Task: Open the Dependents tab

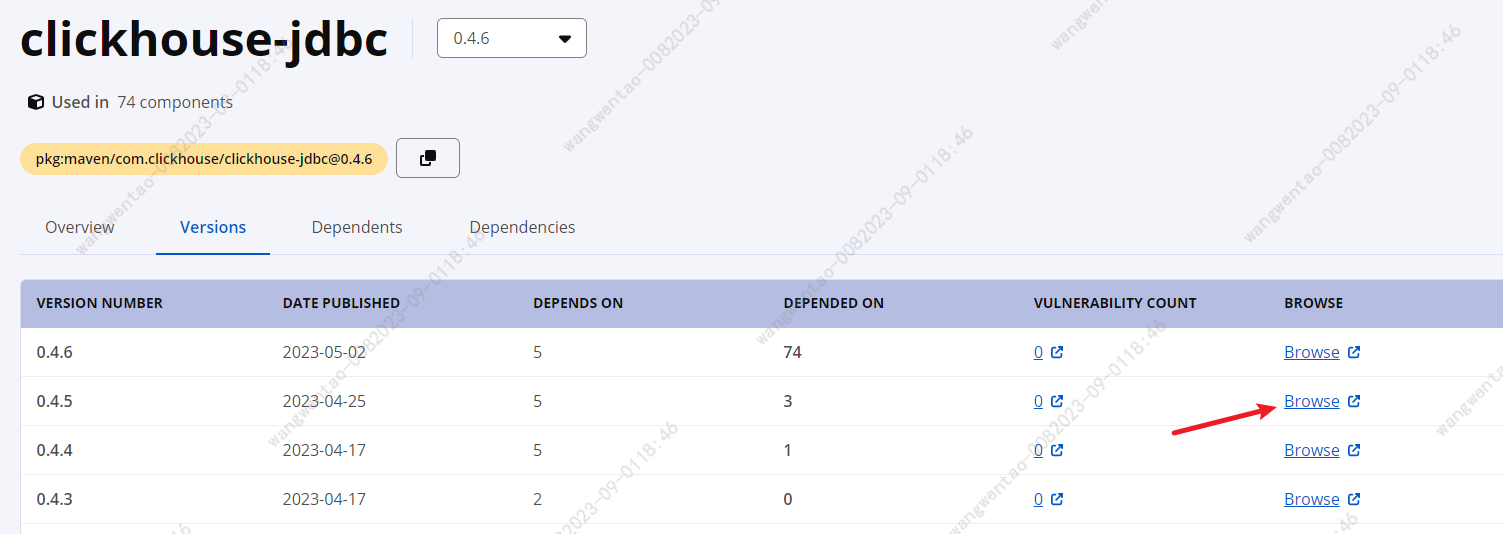Action: [x=357, y=227]
